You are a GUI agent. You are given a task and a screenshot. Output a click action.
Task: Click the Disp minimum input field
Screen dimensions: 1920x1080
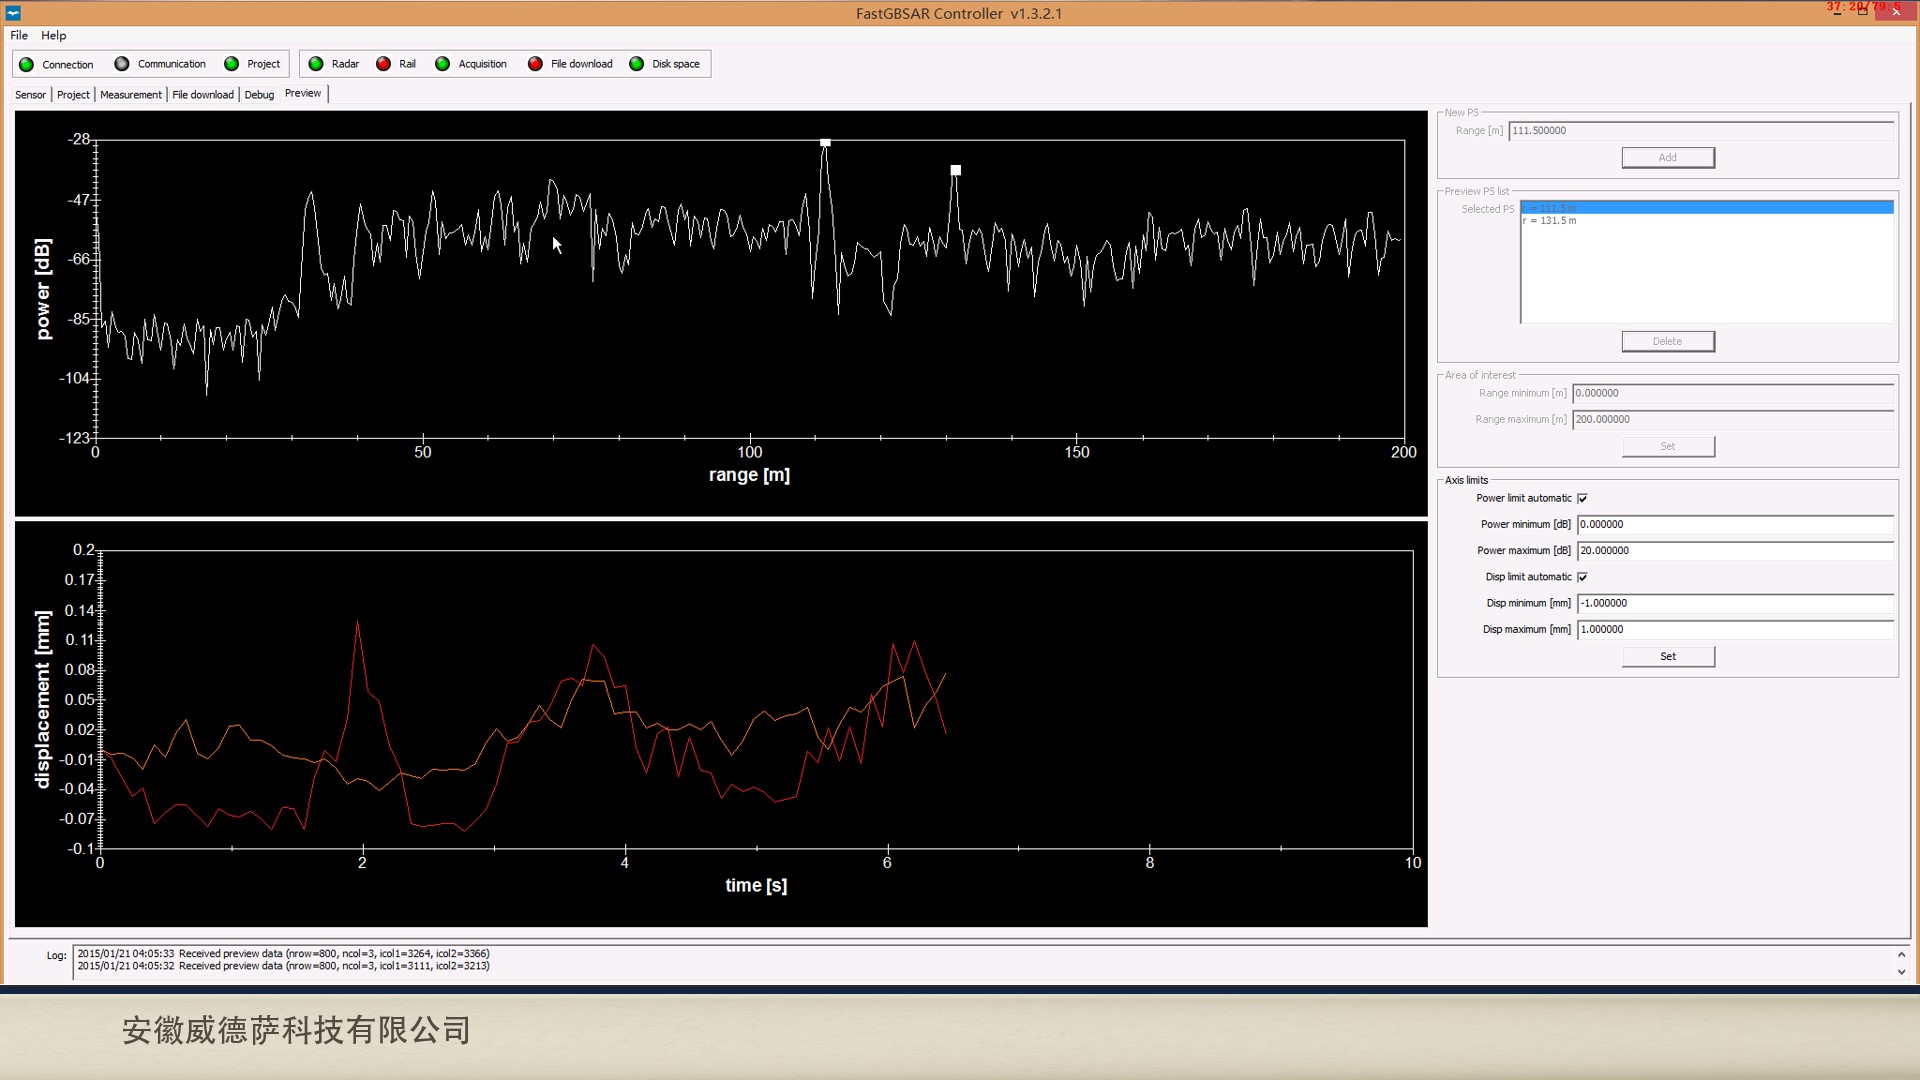pyautogui.click(x=1735, y=604)
